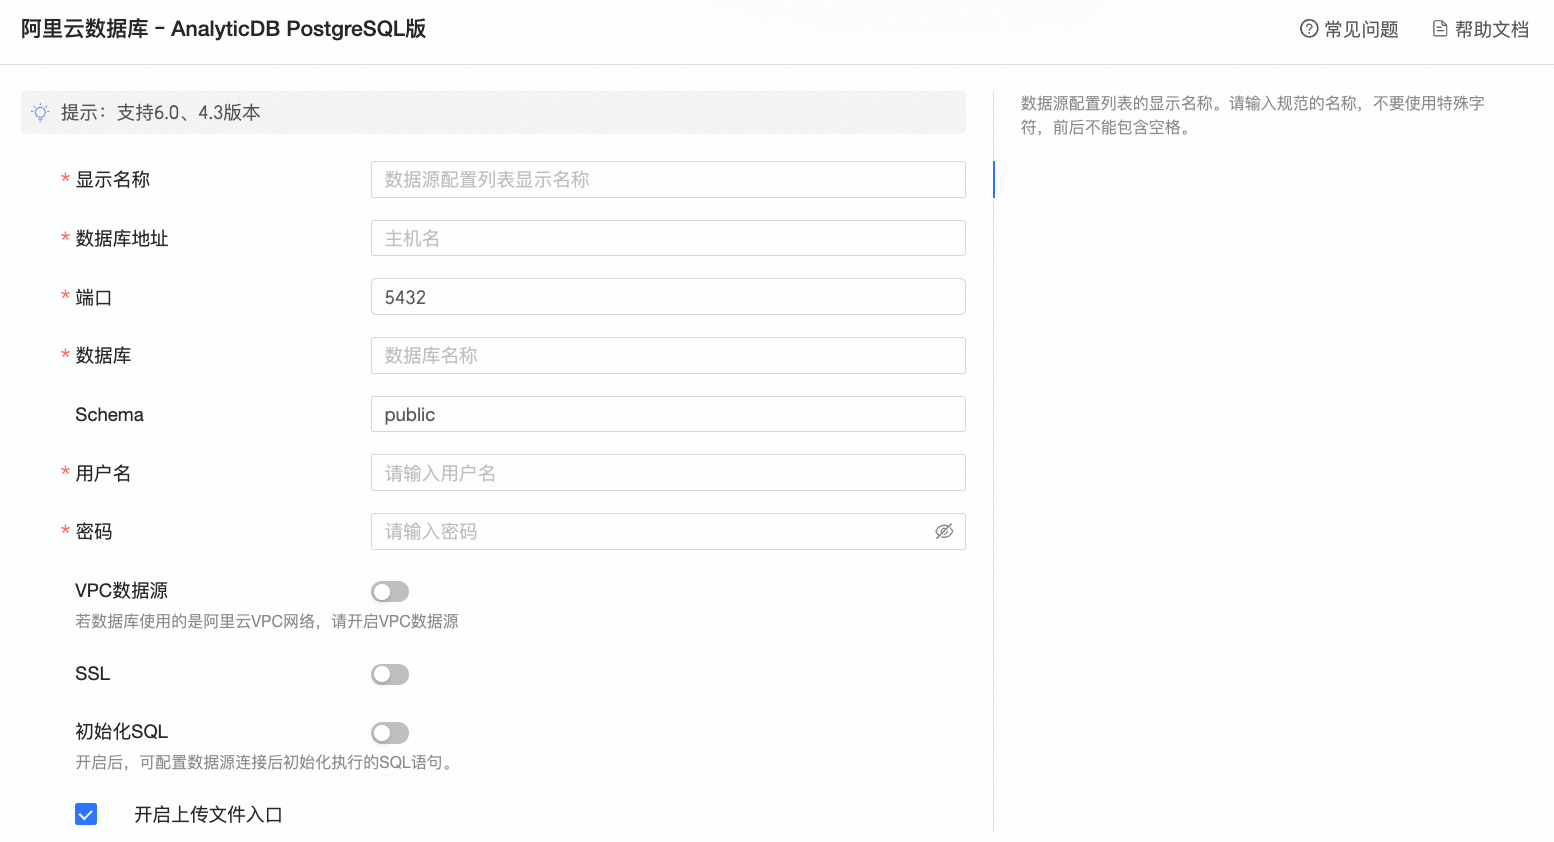Click the 开启上传文件入口 label text
The image size is (1554, 842).
click(x=208, y=814)
